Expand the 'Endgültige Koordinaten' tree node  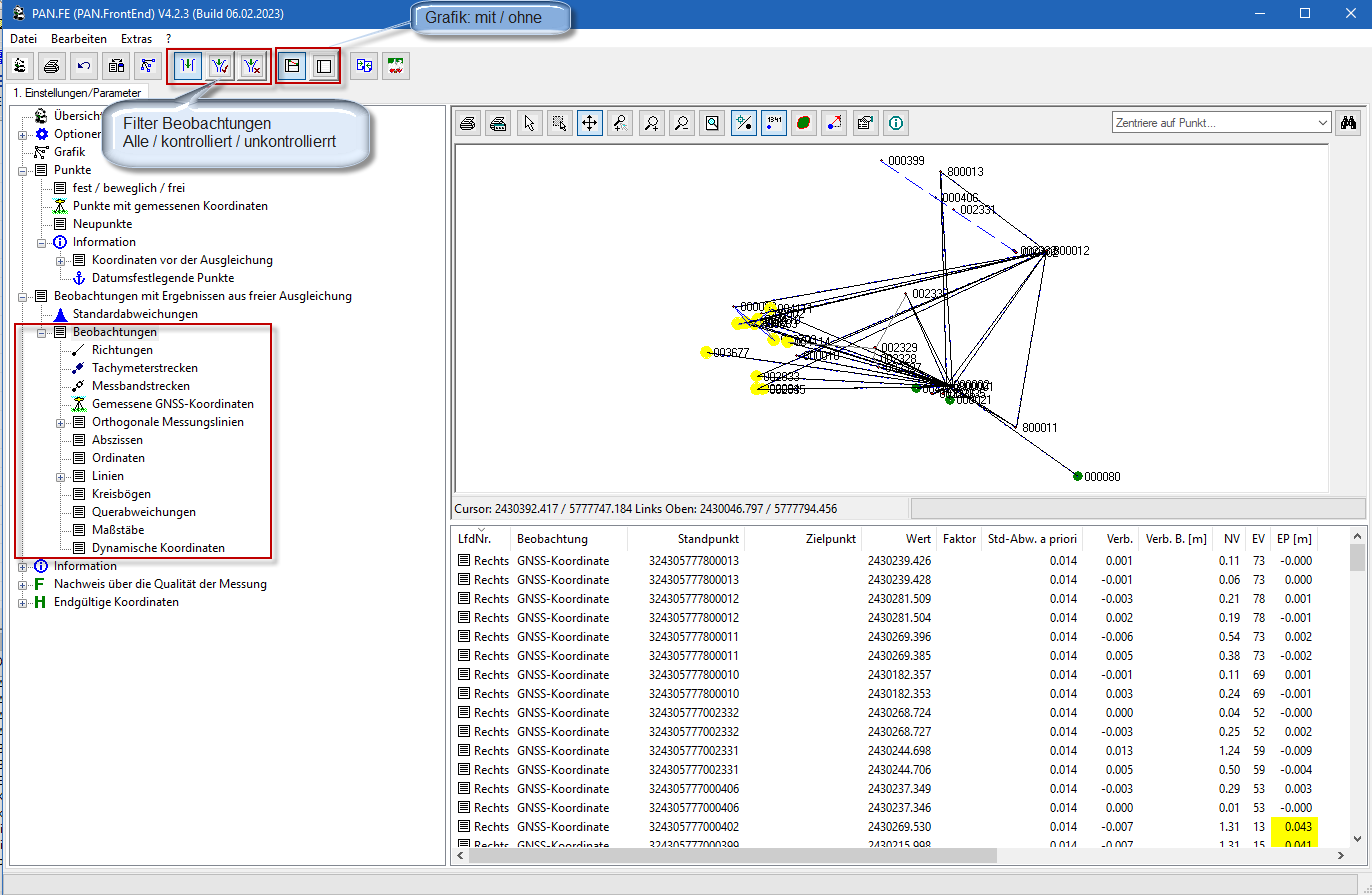point(22,603)
